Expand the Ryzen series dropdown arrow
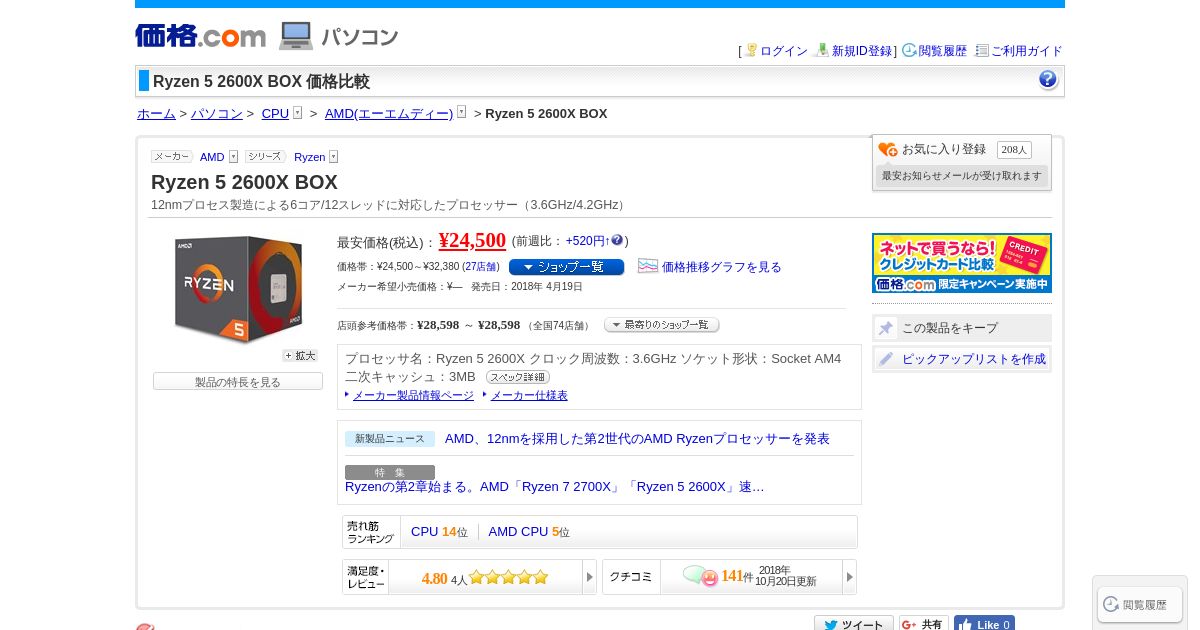The width and height of the screenshot is (1200, 630). tap(333, 157)
